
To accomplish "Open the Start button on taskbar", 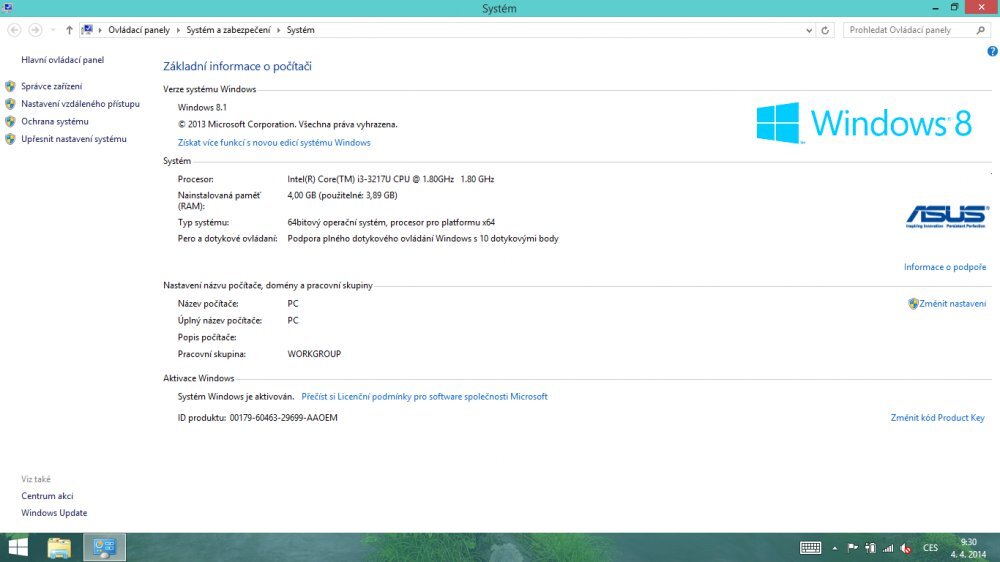I will (x=18, y=547).
